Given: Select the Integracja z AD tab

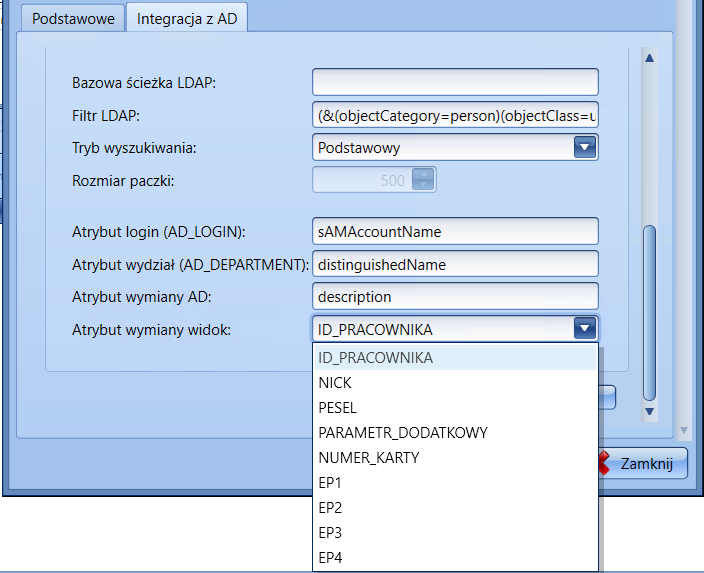Looking at the screenshot, I should [x=187, y=18].
